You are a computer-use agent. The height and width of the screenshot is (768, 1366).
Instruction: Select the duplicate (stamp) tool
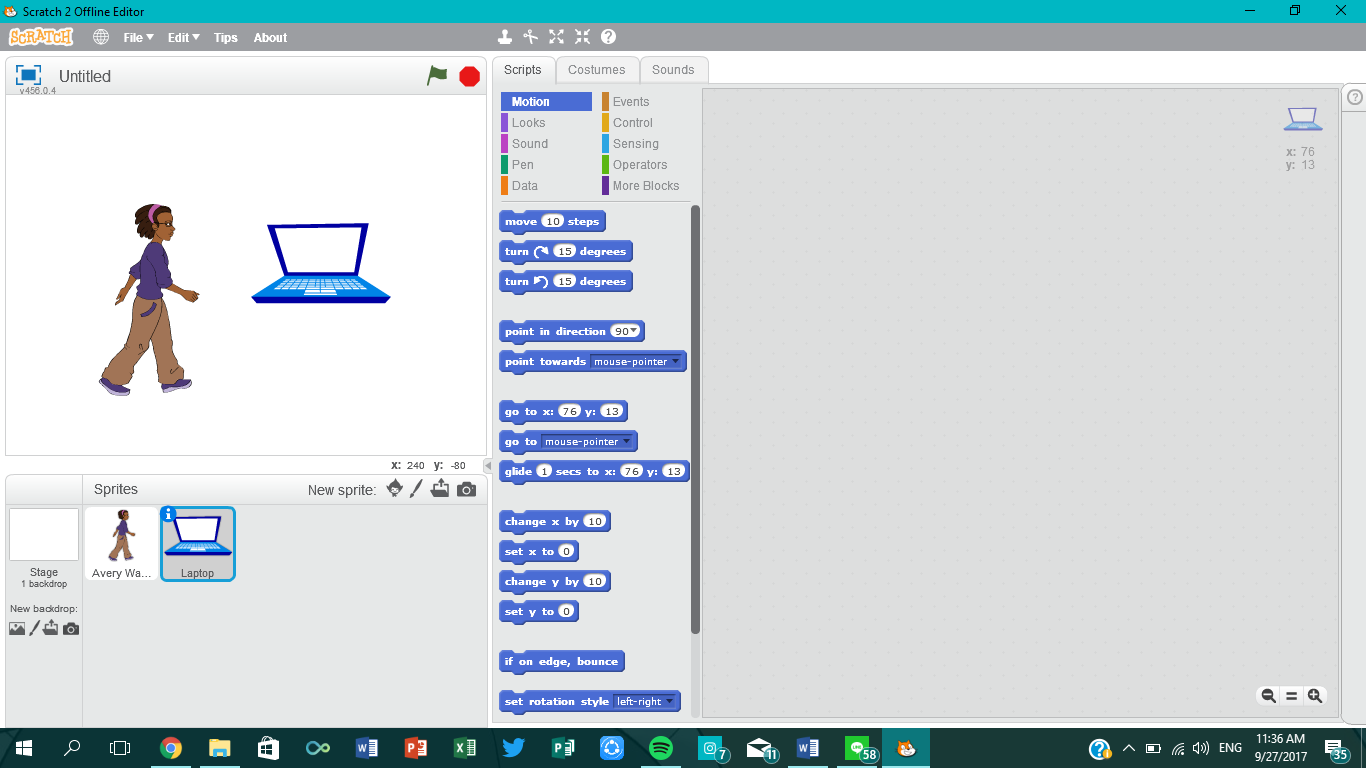tap(504, 36)
